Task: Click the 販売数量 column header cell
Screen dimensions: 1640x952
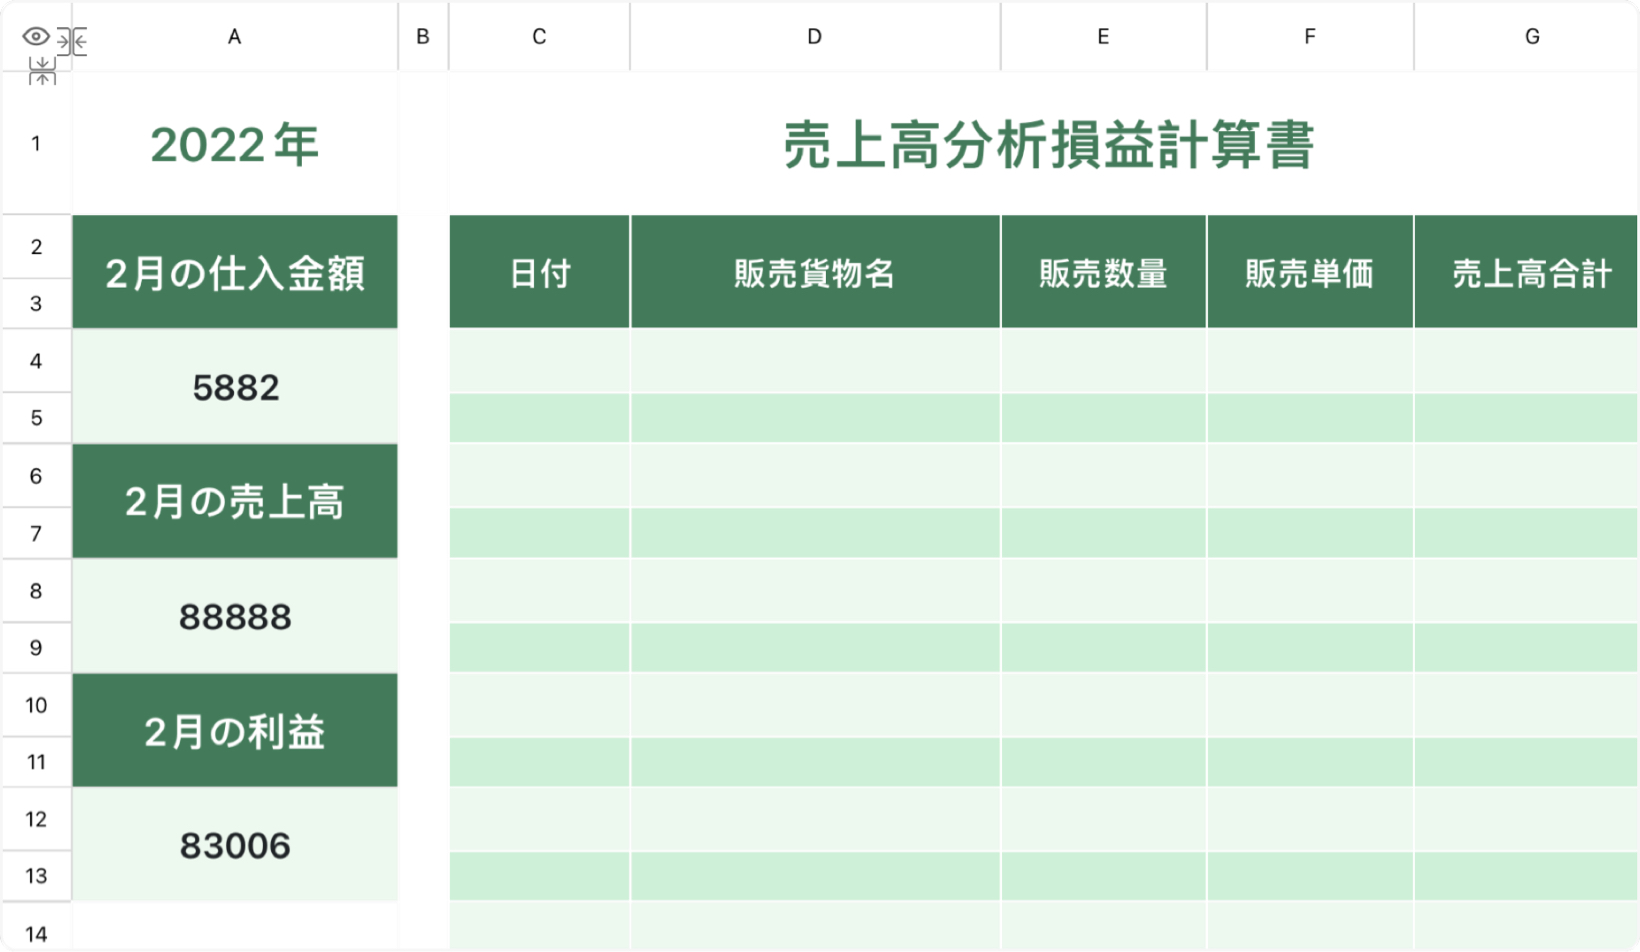Action: 1103,272
